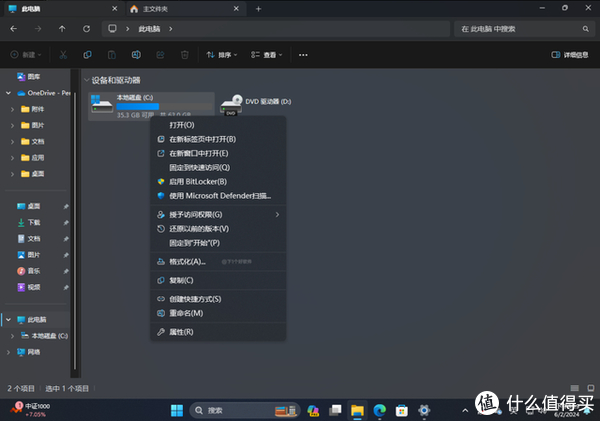Screen dimensions: 600x421
Task: Choose 打开(O) from context menu
Action: pyautogui.click(x=218, y=125)
